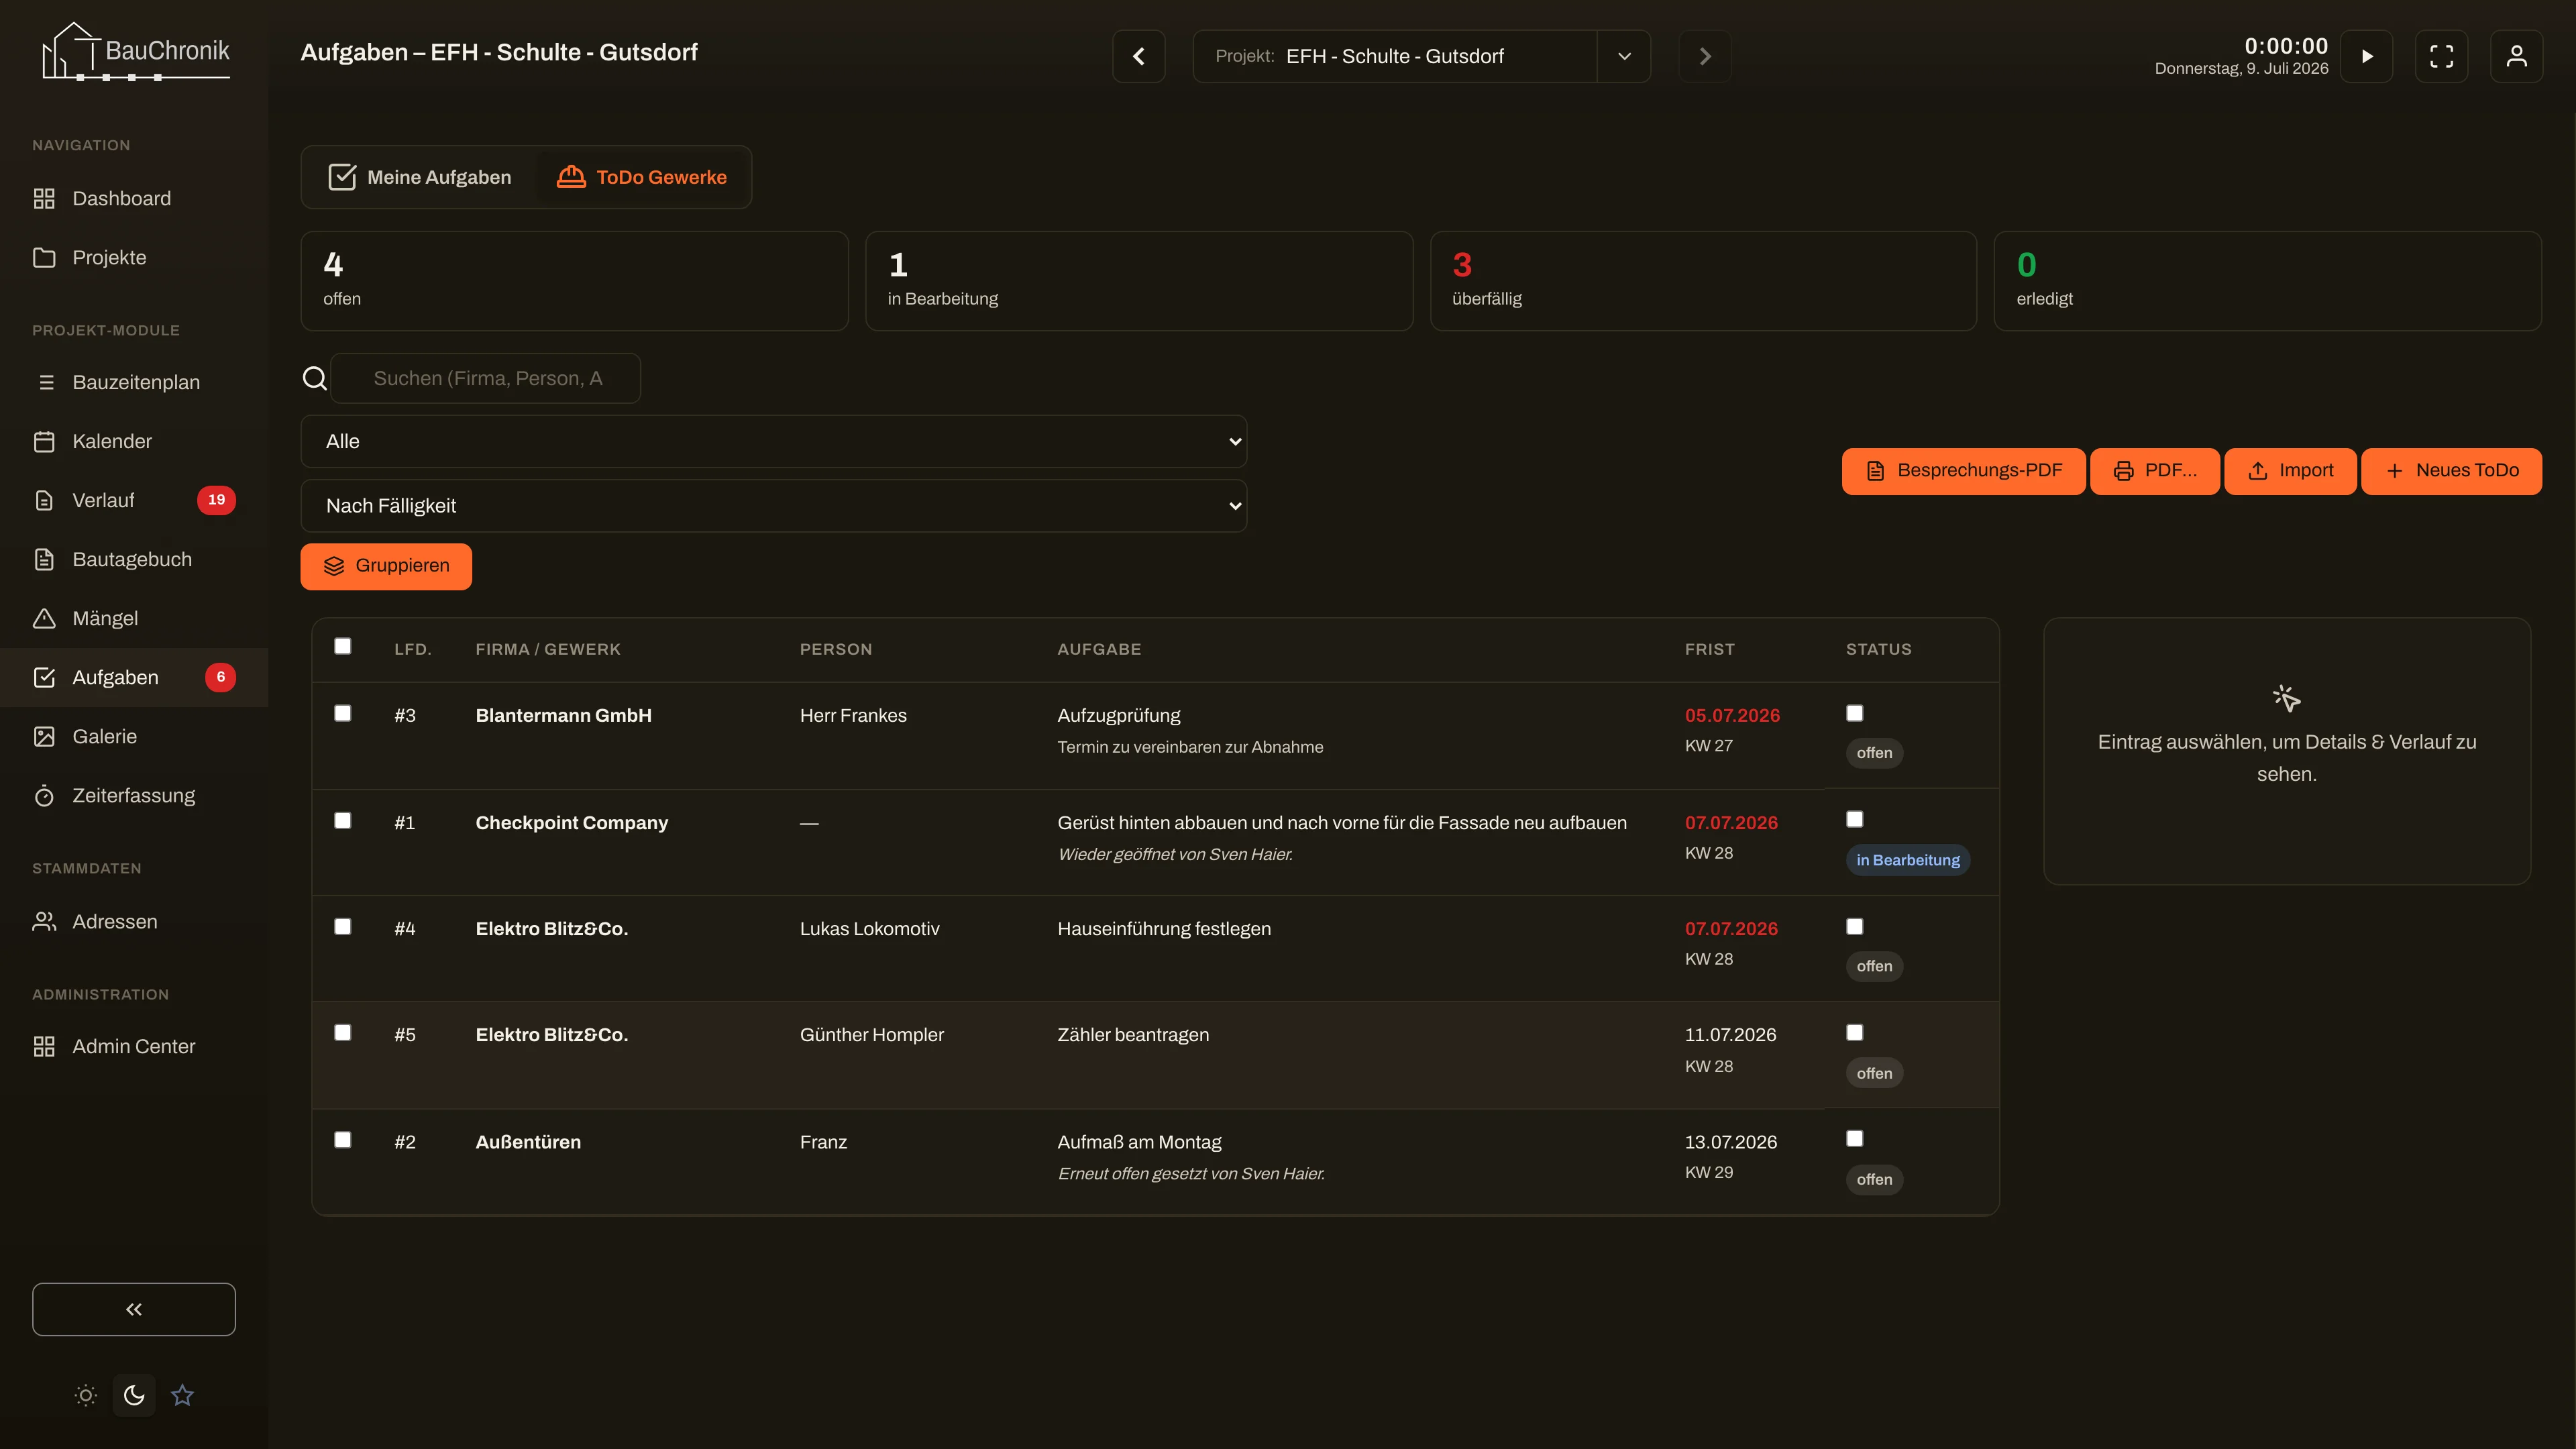The height and width of the screenshot is (1449, 2576).
Task: Click the red 19 badge on Verlauf
Action: (216, 500)
